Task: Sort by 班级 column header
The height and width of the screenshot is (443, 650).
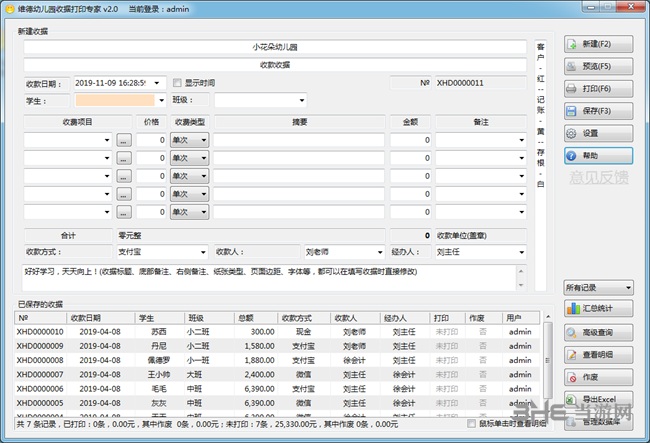Action: tap(209, 318)
